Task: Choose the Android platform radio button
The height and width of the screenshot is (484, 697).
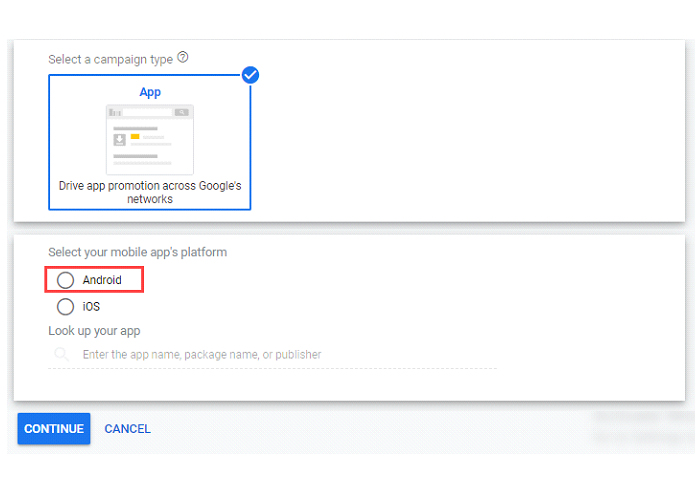Action: (65, 280)
